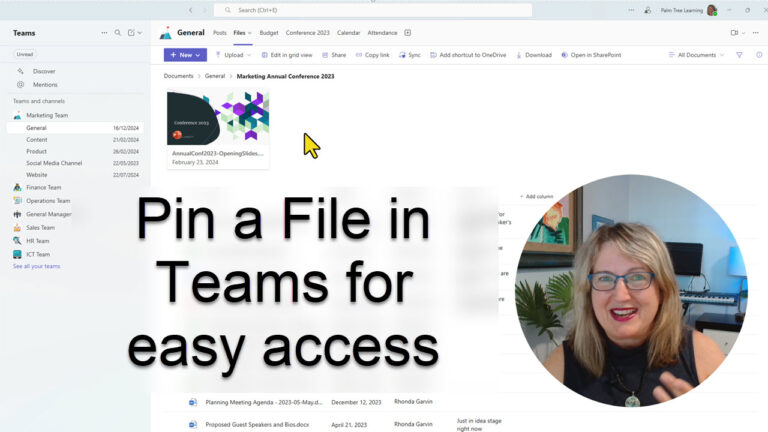
Task: Open the All Documents view dropdown
Action: 696,55
